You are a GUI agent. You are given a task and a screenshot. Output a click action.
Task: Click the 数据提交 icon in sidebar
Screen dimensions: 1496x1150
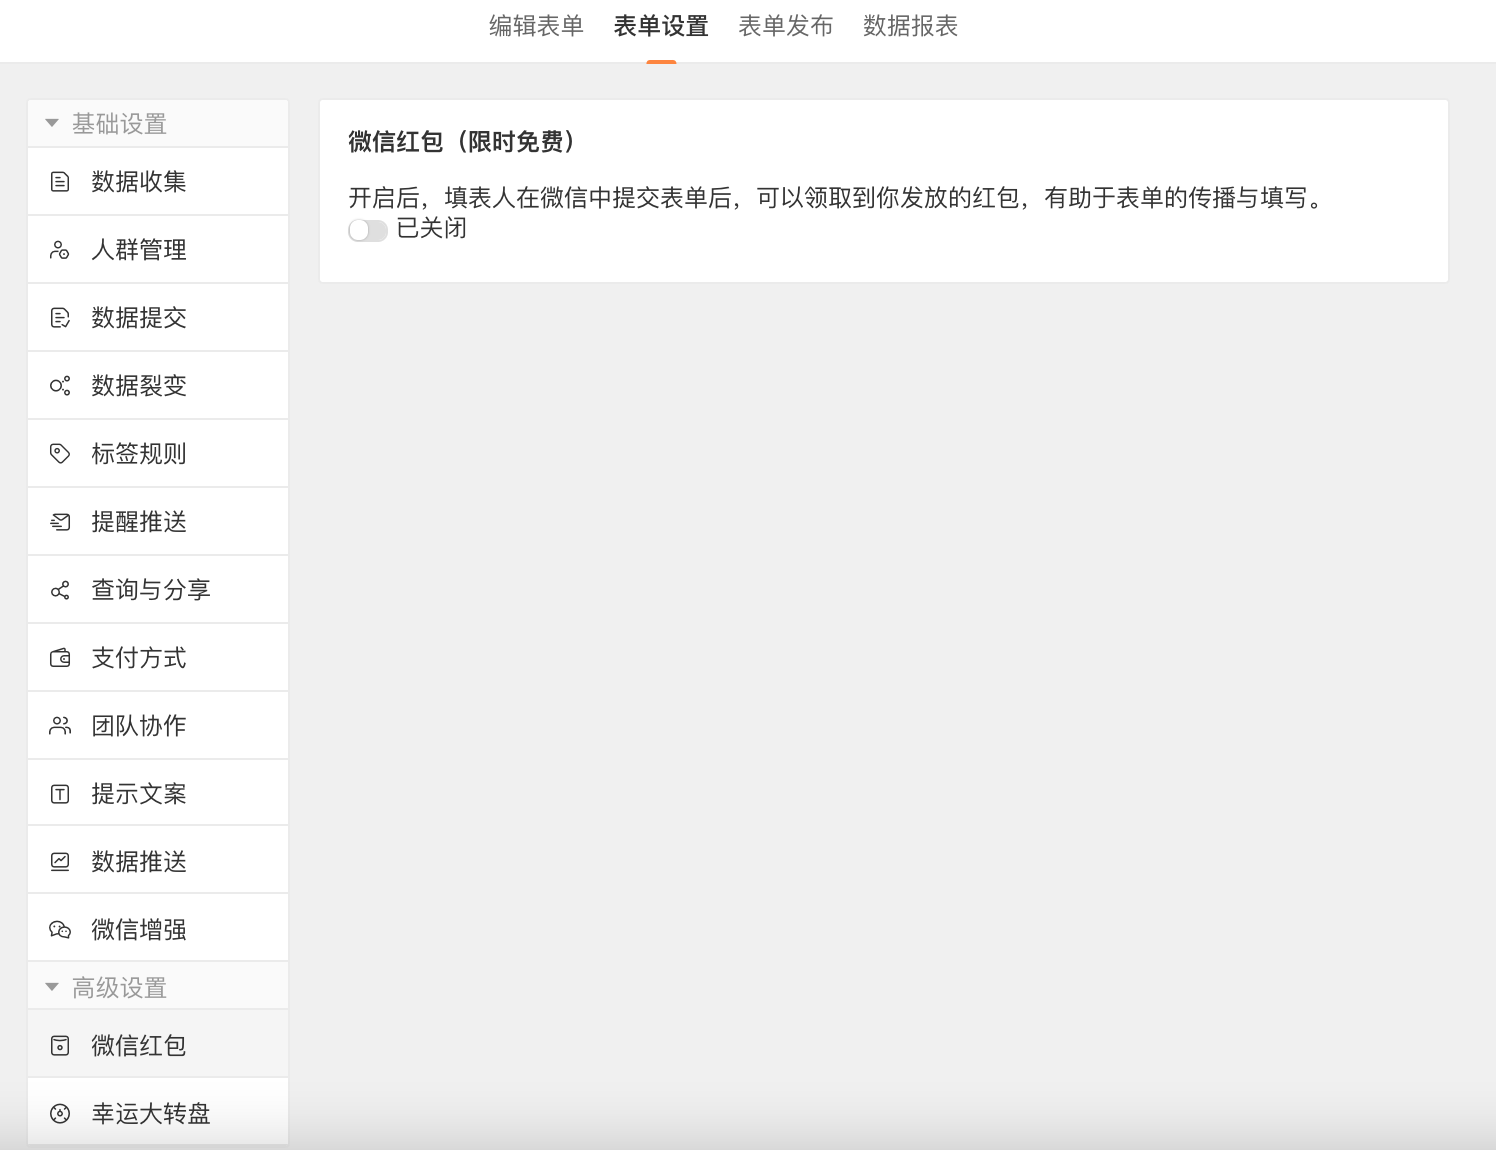coord(60,318)
